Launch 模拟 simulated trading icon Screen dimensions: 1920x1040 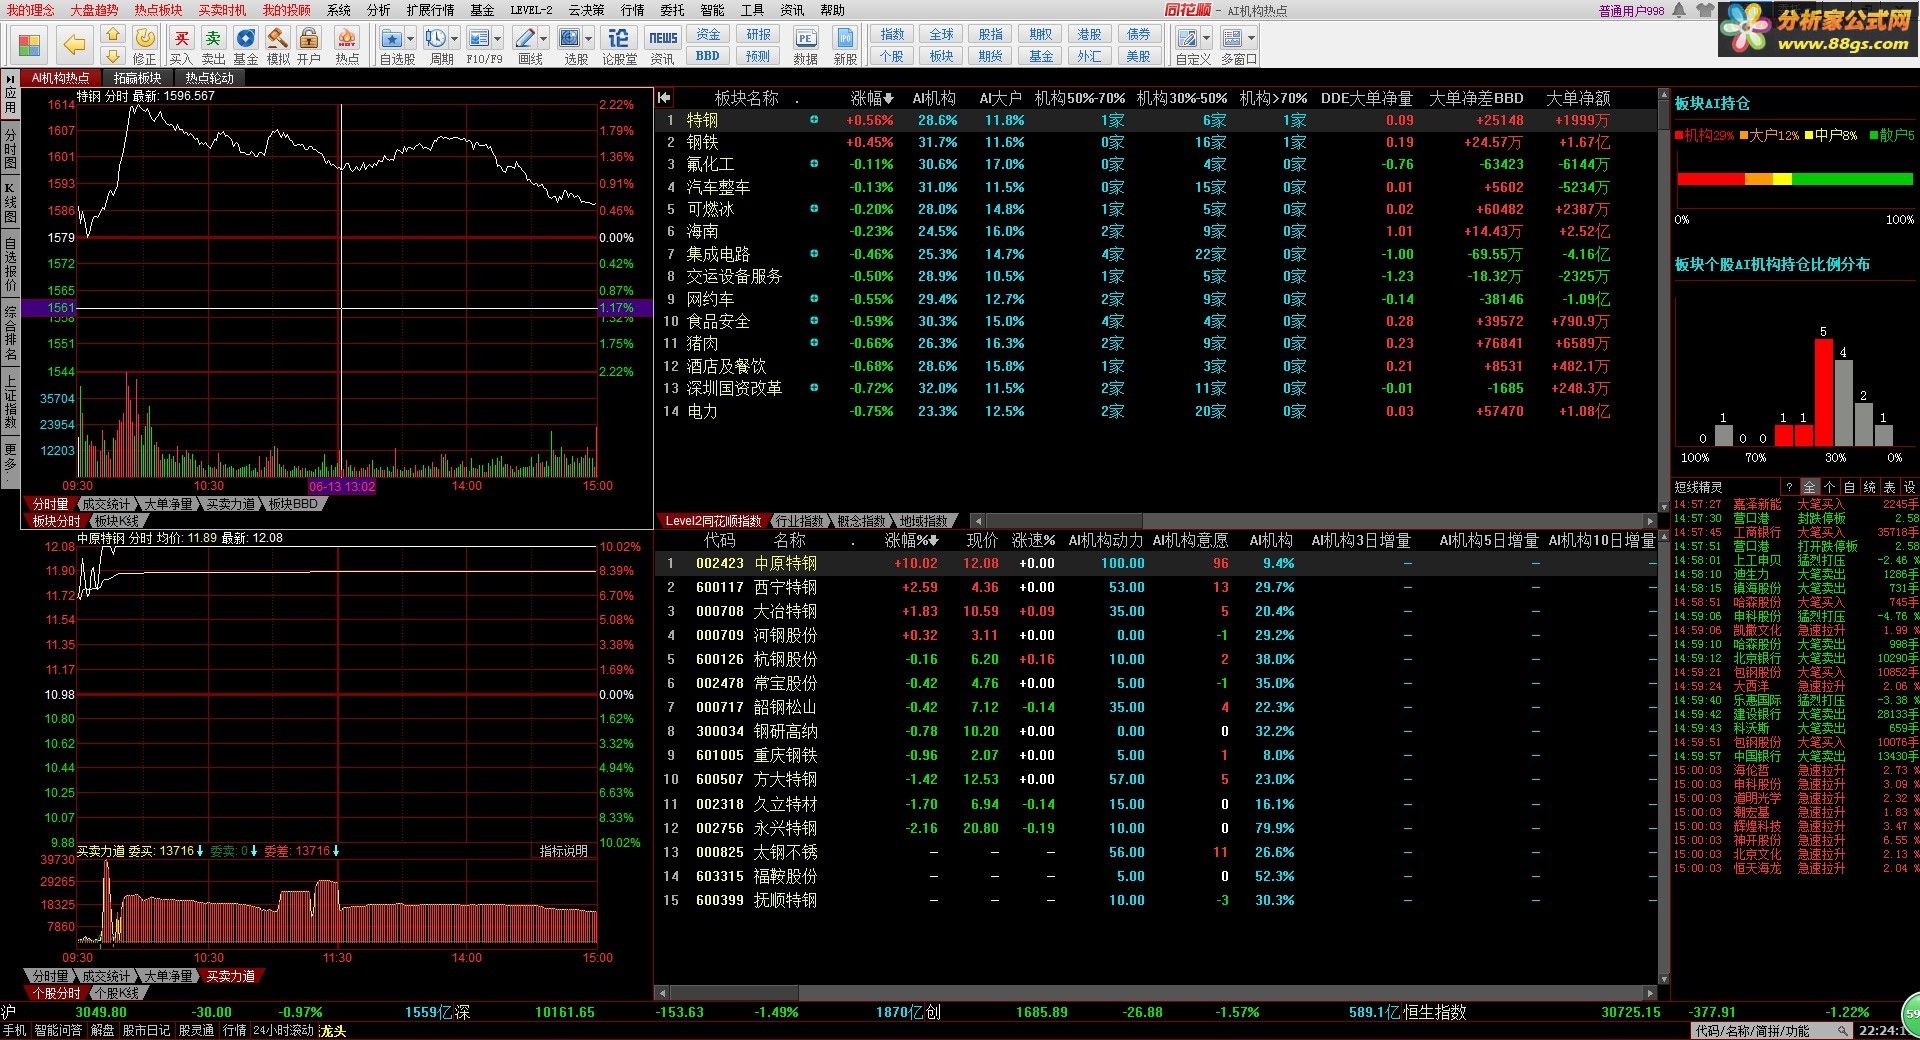278,38
